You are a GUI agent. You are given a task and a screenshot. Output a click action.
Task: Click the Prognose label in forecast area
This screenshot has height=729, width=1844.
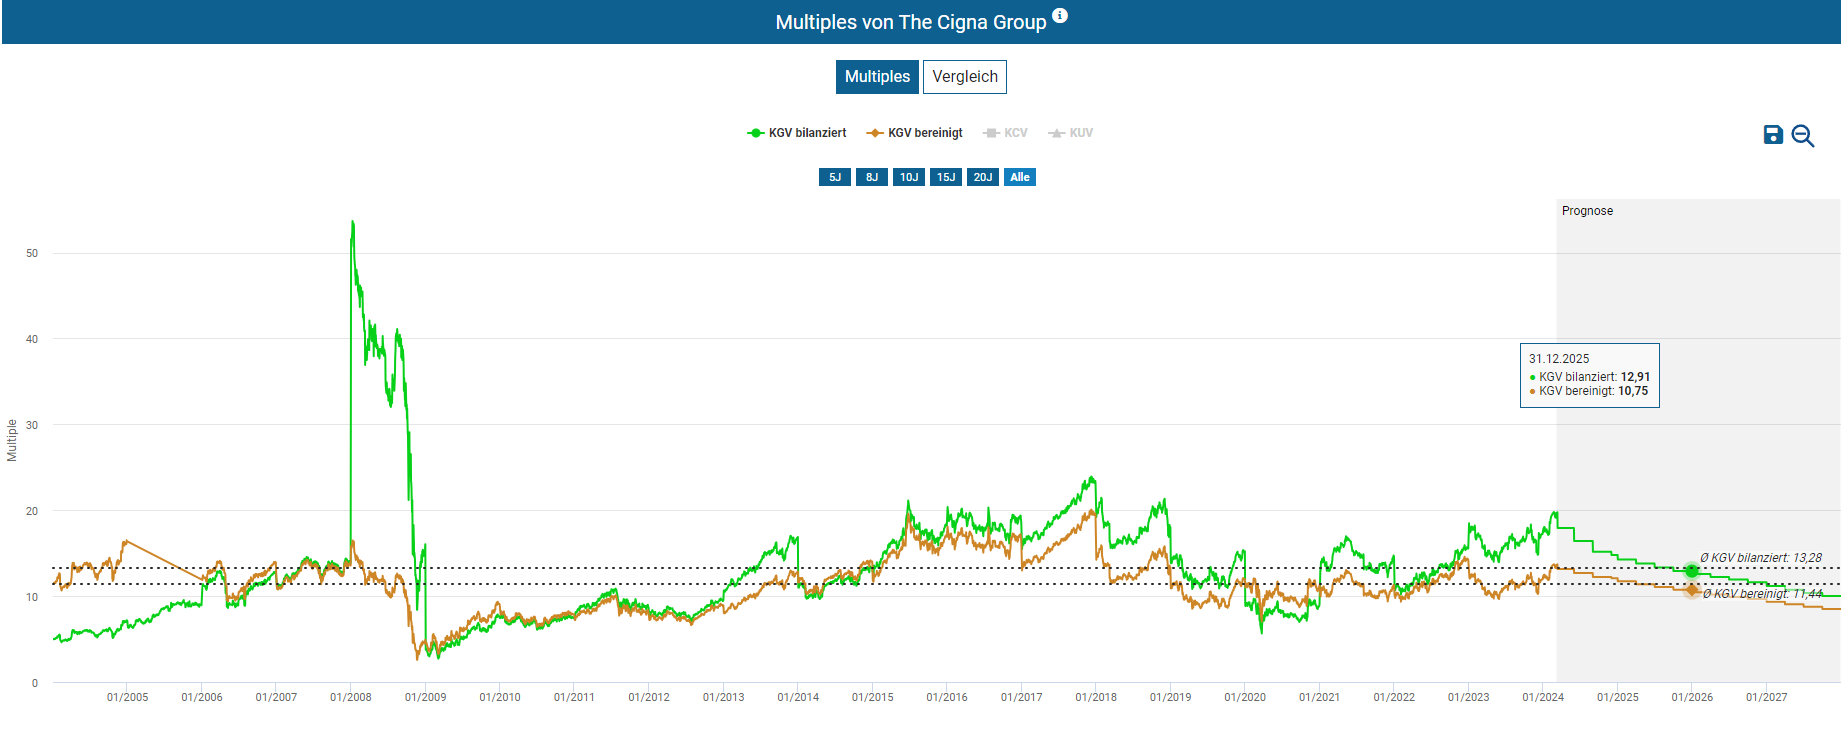click(x=1587, y=211)
